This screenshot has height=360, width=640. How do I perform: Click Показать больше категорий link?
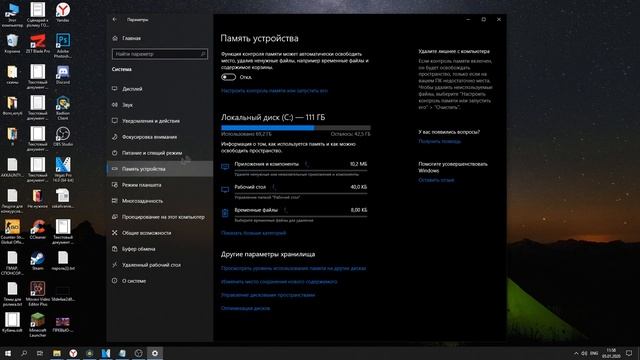253,233
